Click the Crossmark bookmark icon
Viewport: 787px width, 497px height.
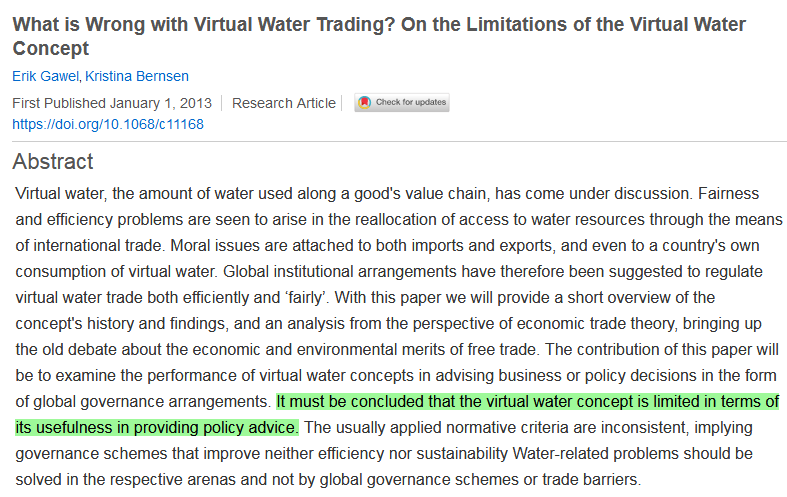pyautogui.click(x=365, y=102)
